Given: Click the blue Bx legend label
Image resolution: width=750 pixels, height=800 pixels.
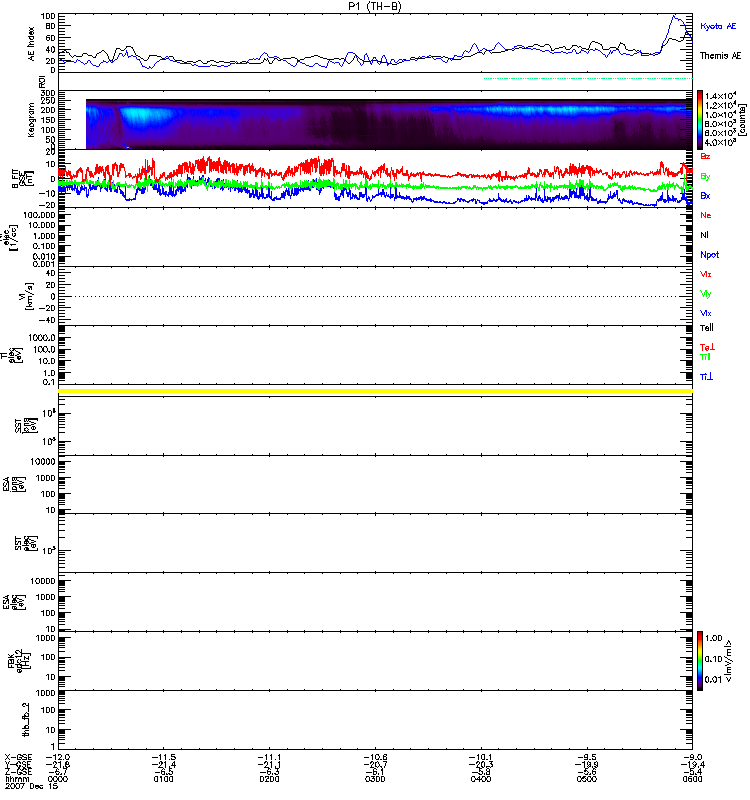Looking at the screenshot, I should [705, 196].
